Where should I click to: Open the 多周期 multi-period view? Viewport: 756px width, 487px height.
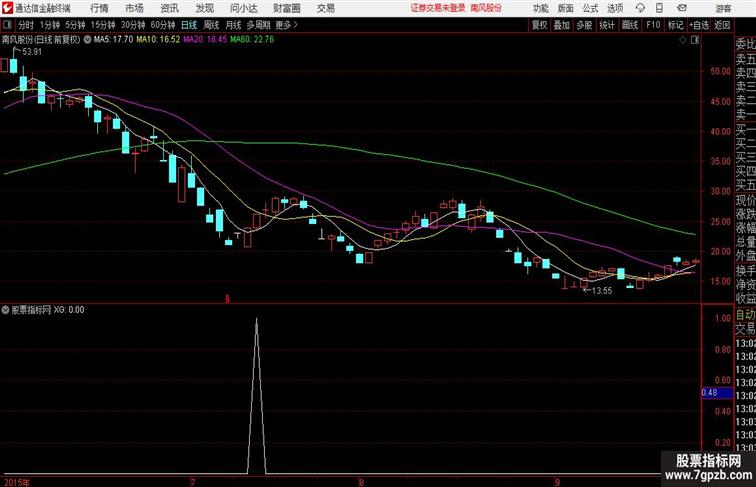pos(258,25)
